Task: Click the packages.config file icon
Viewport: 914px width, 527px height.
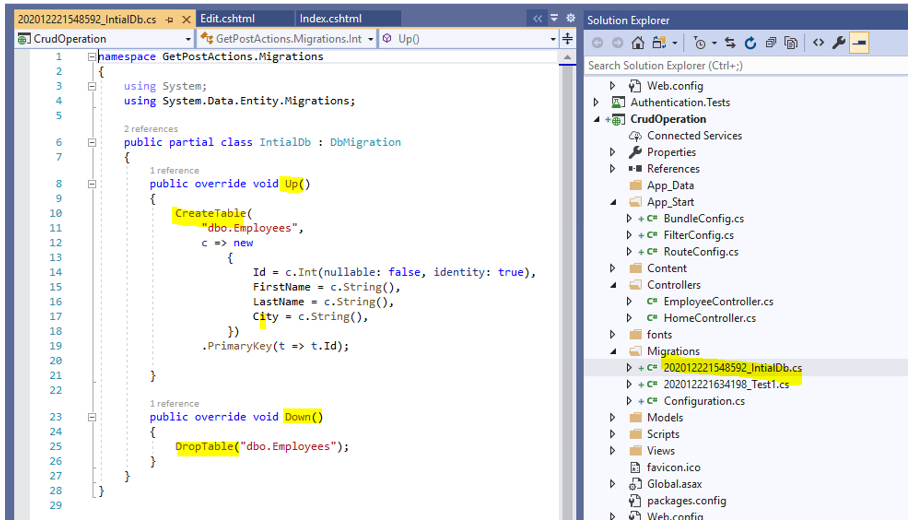Action: click(635, 501)
